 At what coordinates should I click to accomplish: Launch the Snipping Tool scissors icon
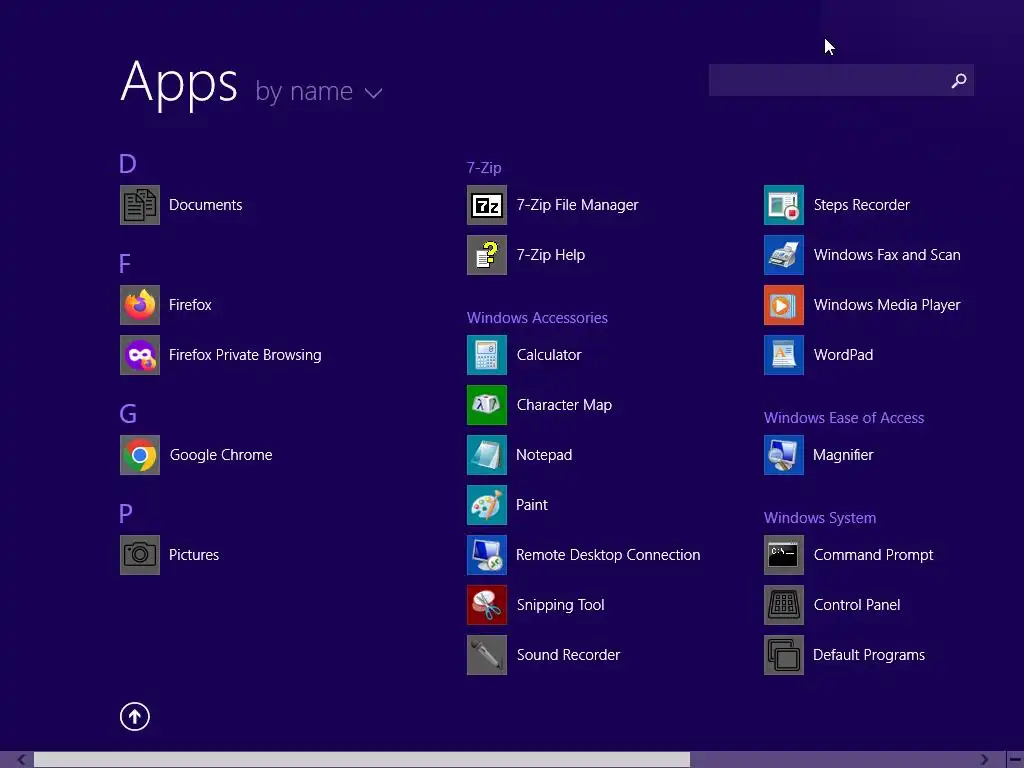[x=487, y=605]
